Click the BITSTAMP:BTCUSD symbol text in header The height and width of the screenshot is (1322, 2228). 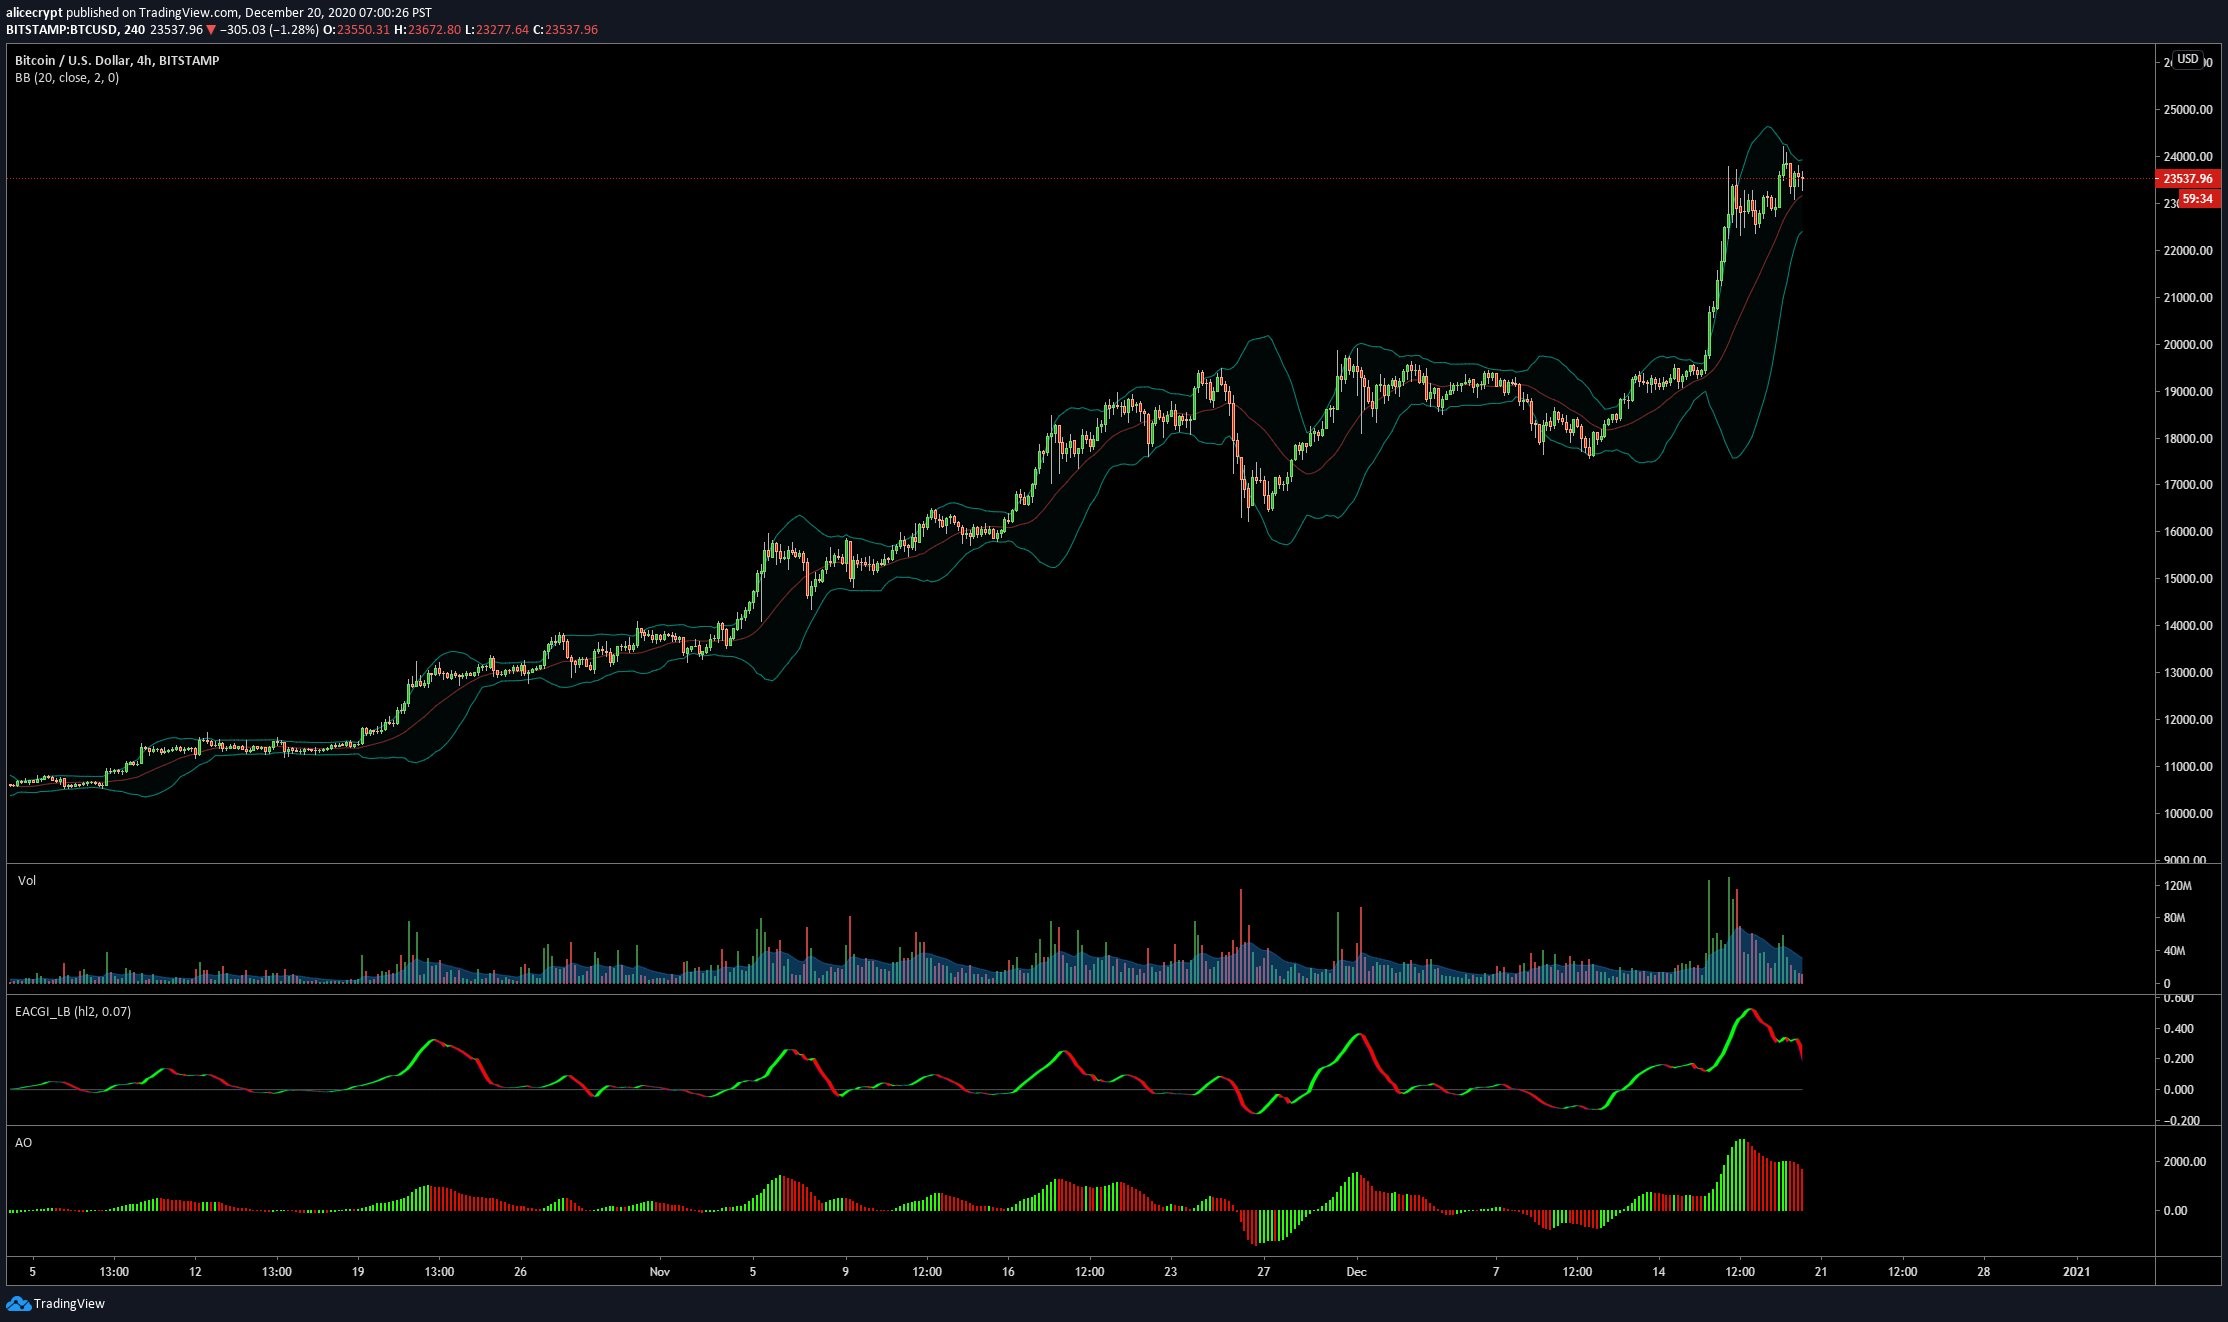click(62, 30)
